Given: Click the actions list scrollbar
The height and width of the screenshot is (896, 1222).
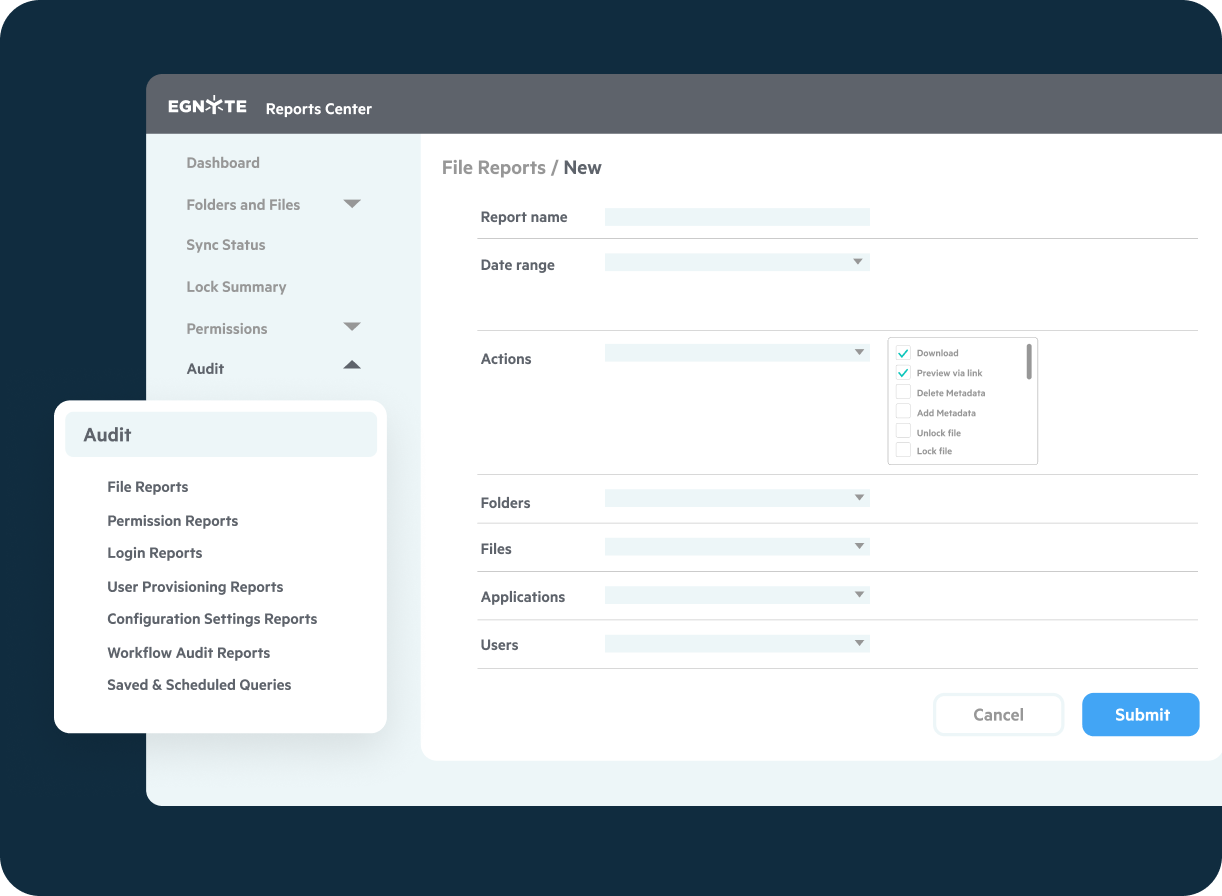Looking at the screenshot, I should [x=1029, y=362].
